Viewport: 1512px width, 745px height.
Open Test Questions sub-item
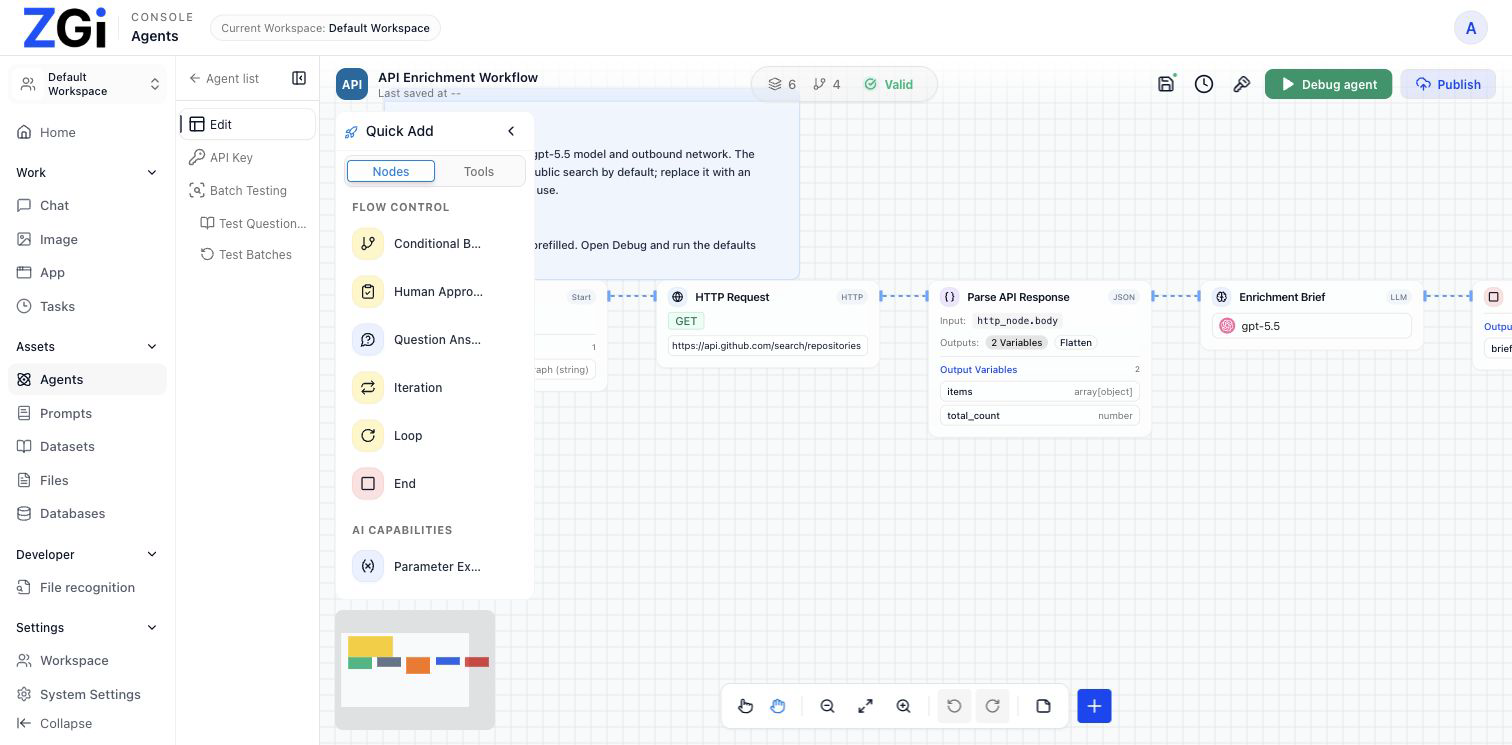coord(254,223)
